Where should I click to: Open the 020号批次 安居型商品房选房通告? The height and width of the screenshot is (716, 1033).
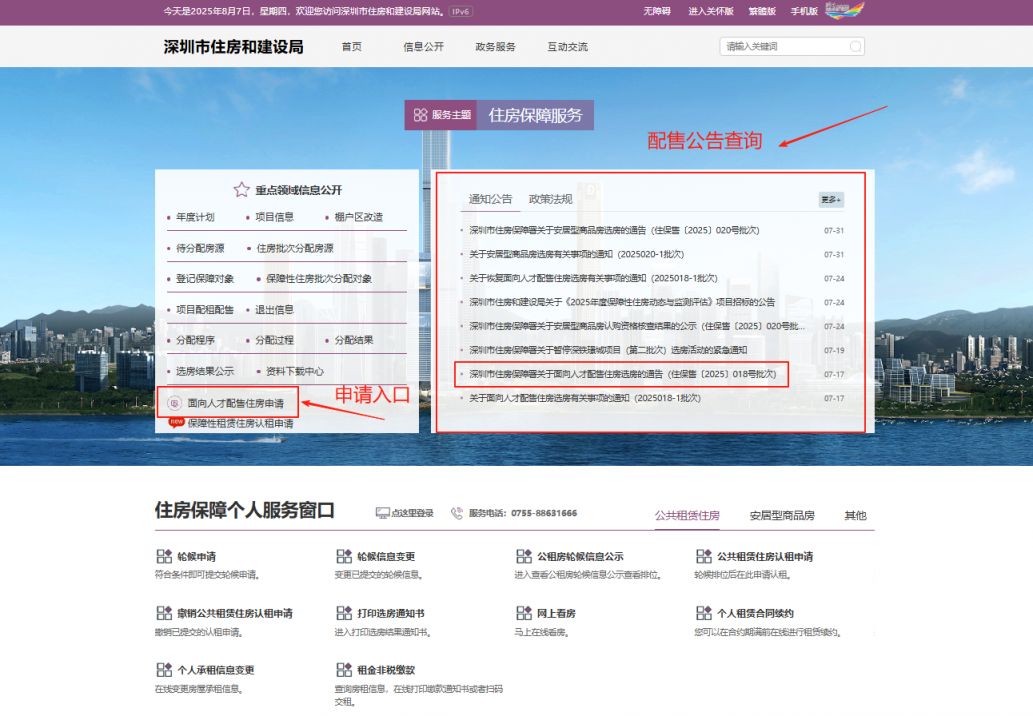coord(614,230)
